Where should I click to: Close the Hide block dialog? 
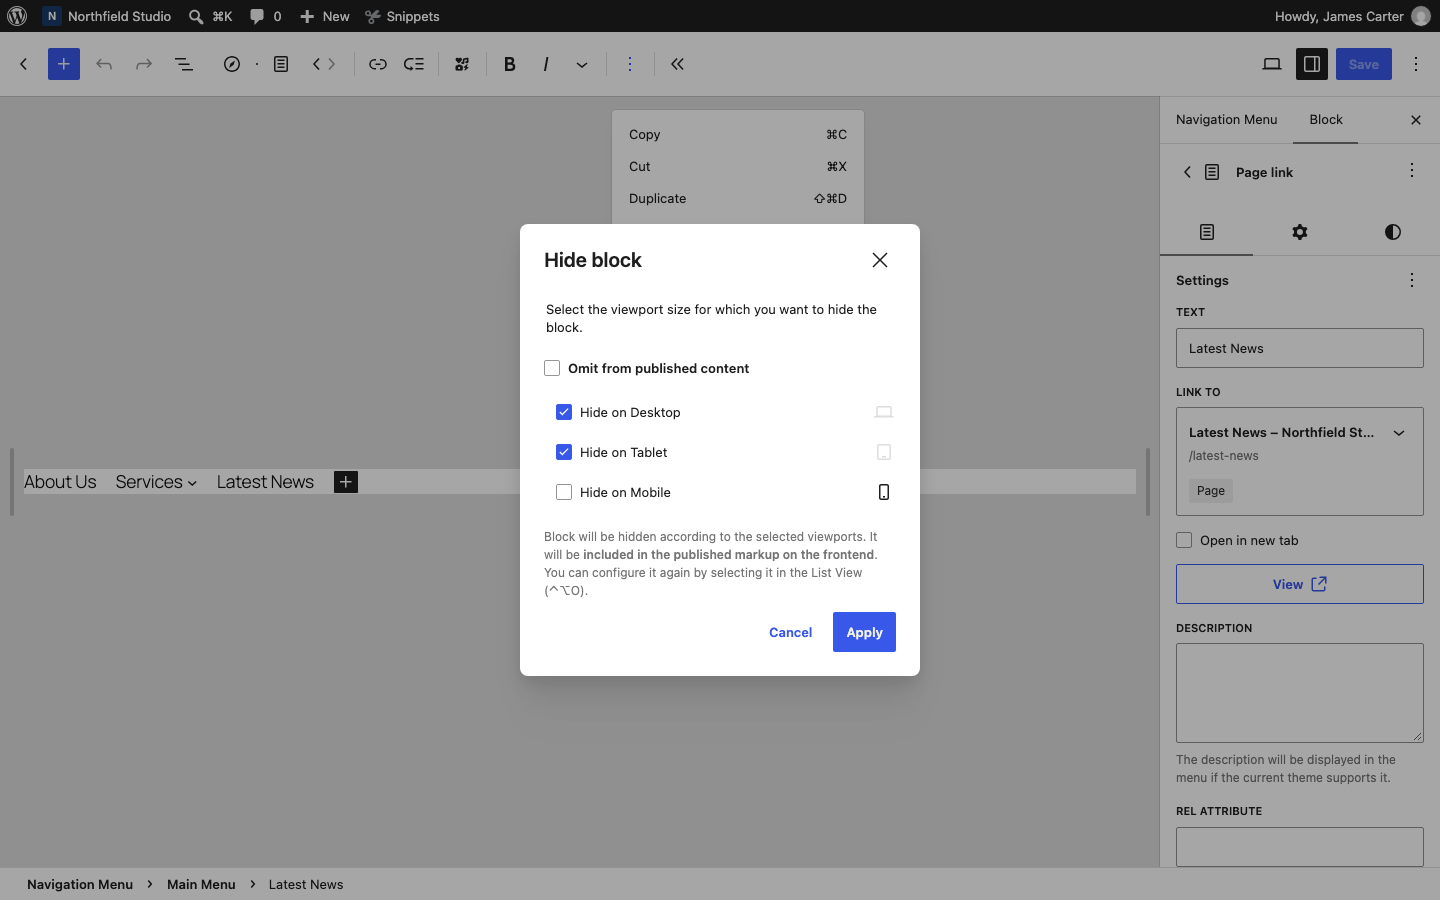point(880,260)
